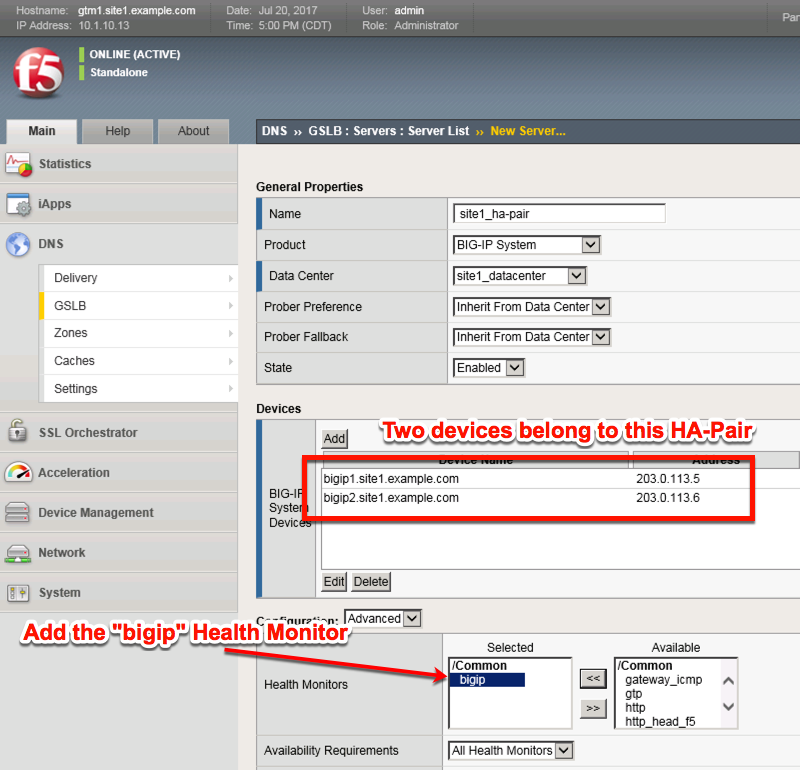Screen dimensions: 800x770
Task: Move monitor to Selected with << button
Action: (593, 678)
